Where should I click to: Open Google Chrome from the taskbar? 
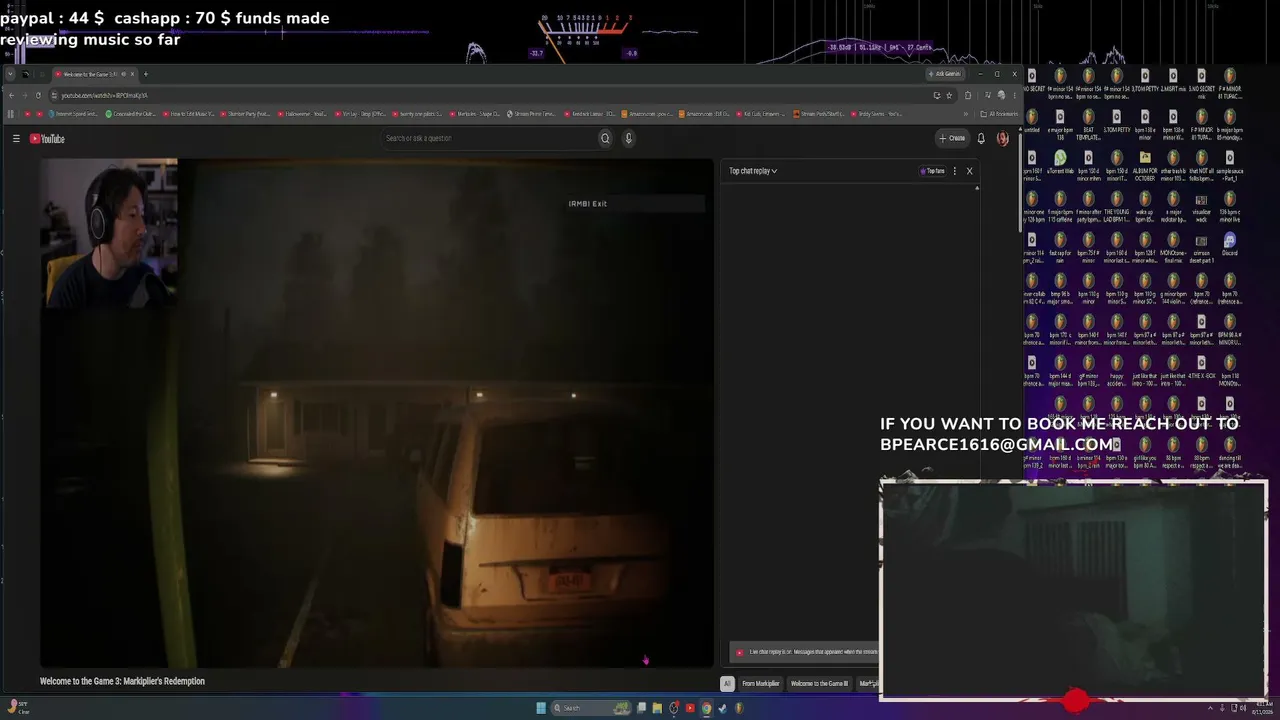[706, 708]
